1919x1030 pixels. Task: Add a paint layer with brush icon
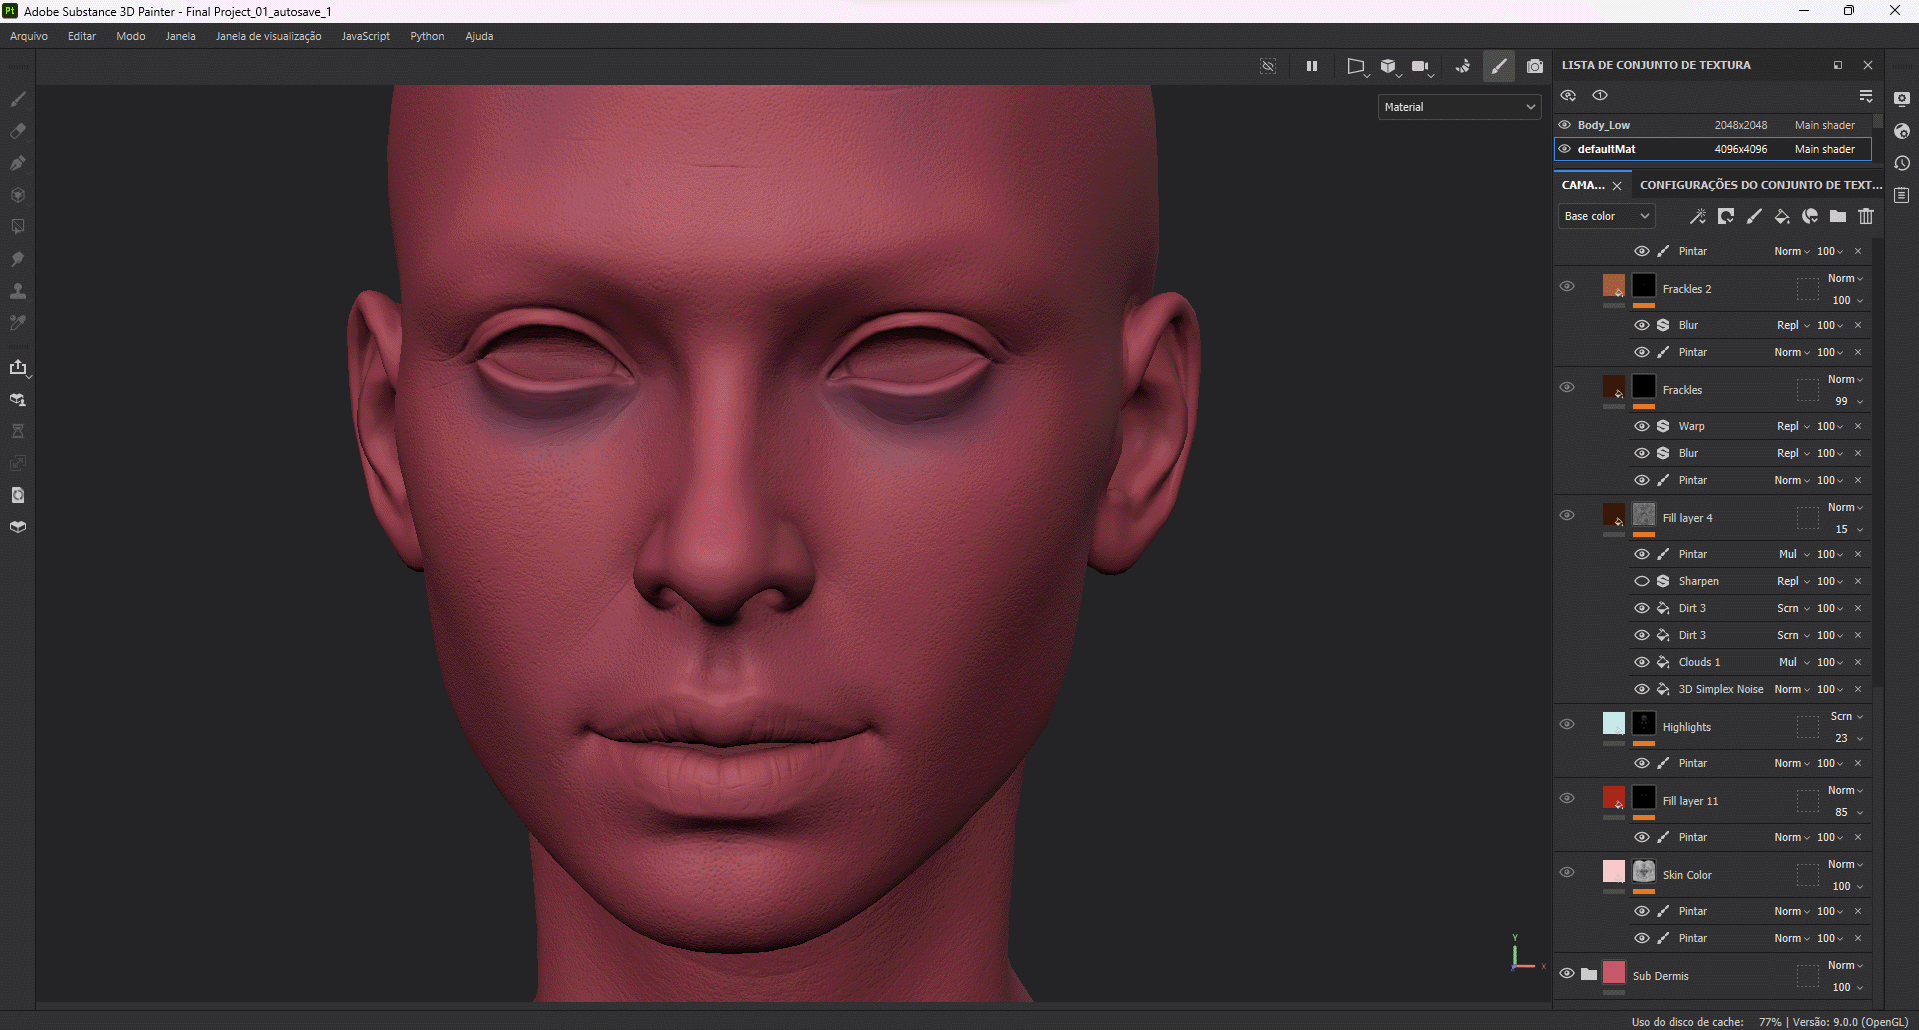tap(1754, 216)
